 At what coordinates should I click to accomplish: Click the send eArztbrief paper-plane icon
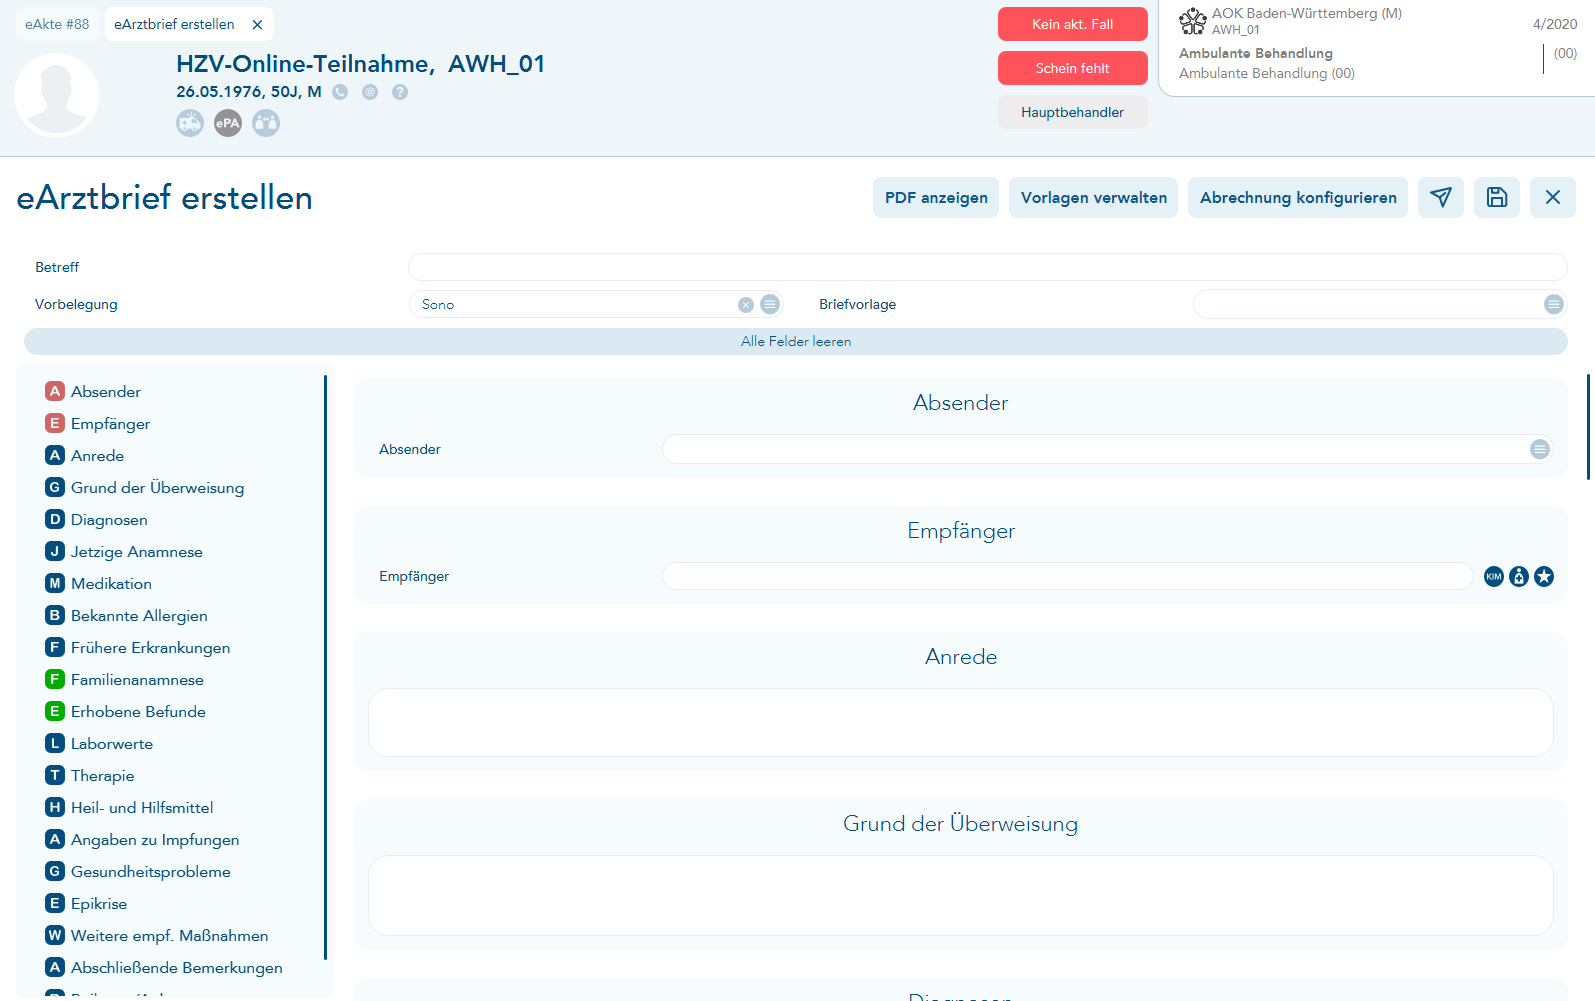tap(1441, 197)
